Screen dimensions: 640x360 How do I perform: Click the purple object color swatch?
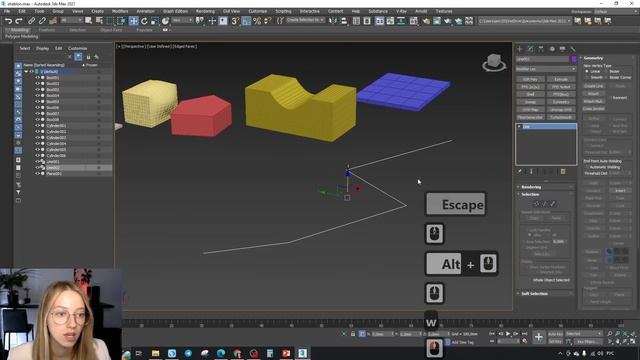[x=573, y=59]
